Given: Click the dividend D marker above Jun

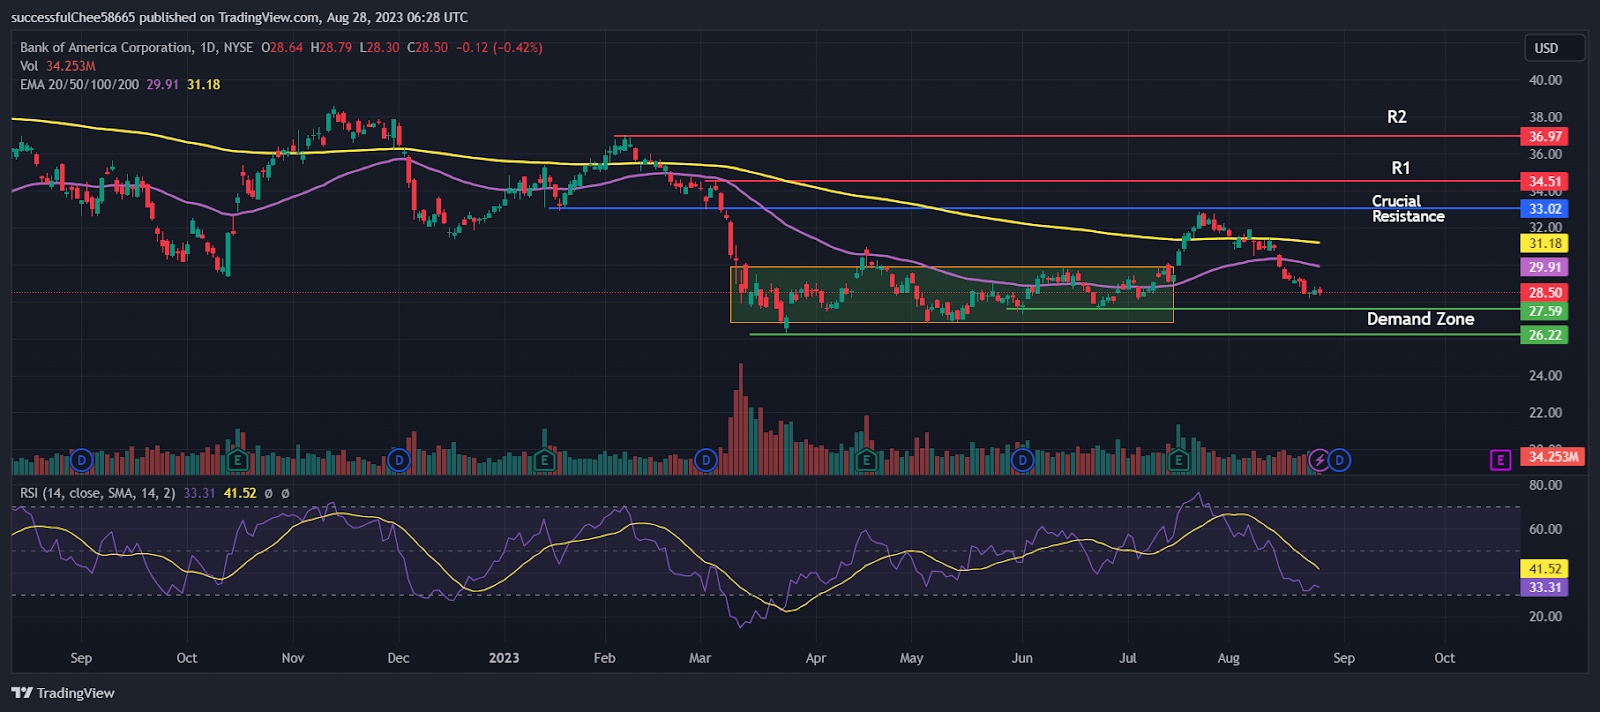Looking at the screenshot, I should tap(1022, 460).
